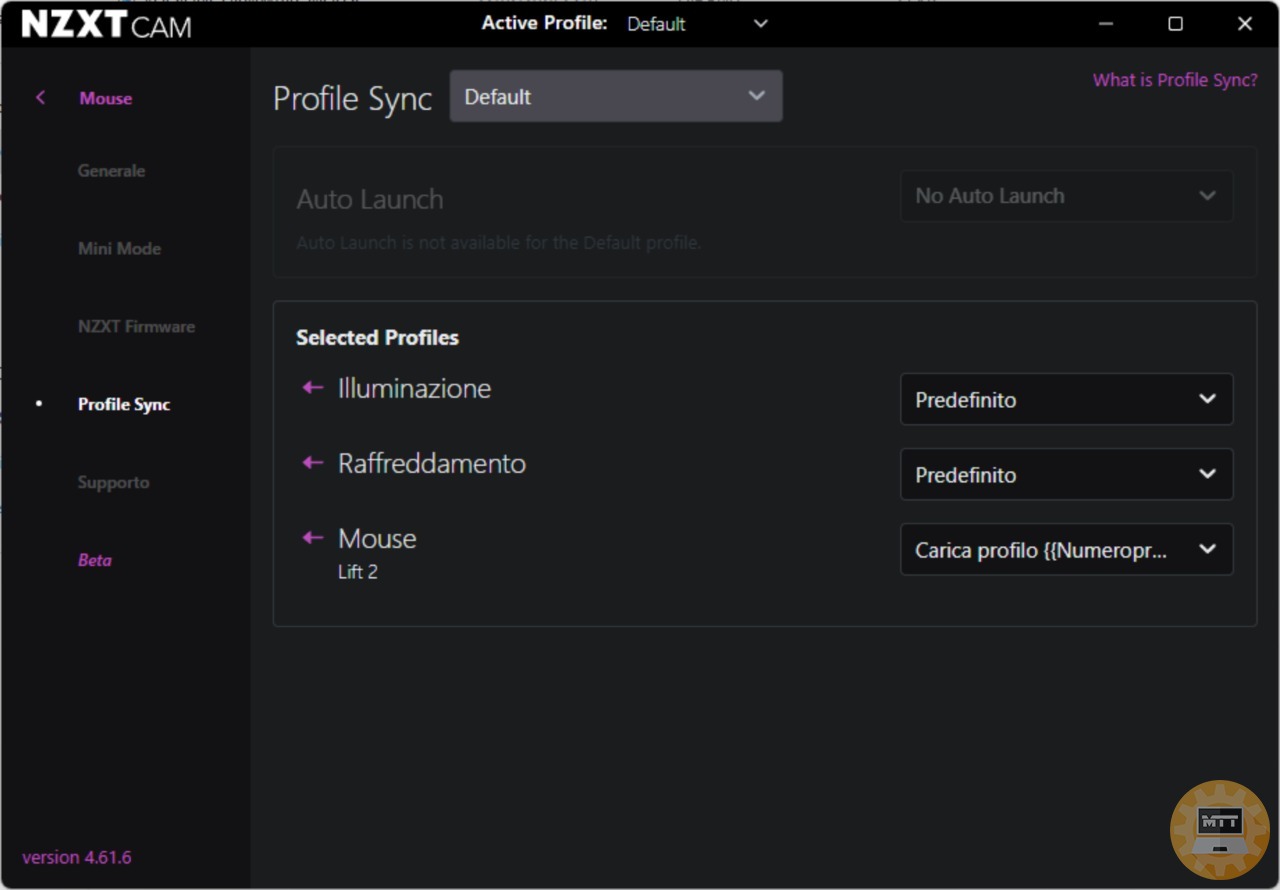Open the Mouse Carica profilo dropdown

click(x=1066, y=550)
